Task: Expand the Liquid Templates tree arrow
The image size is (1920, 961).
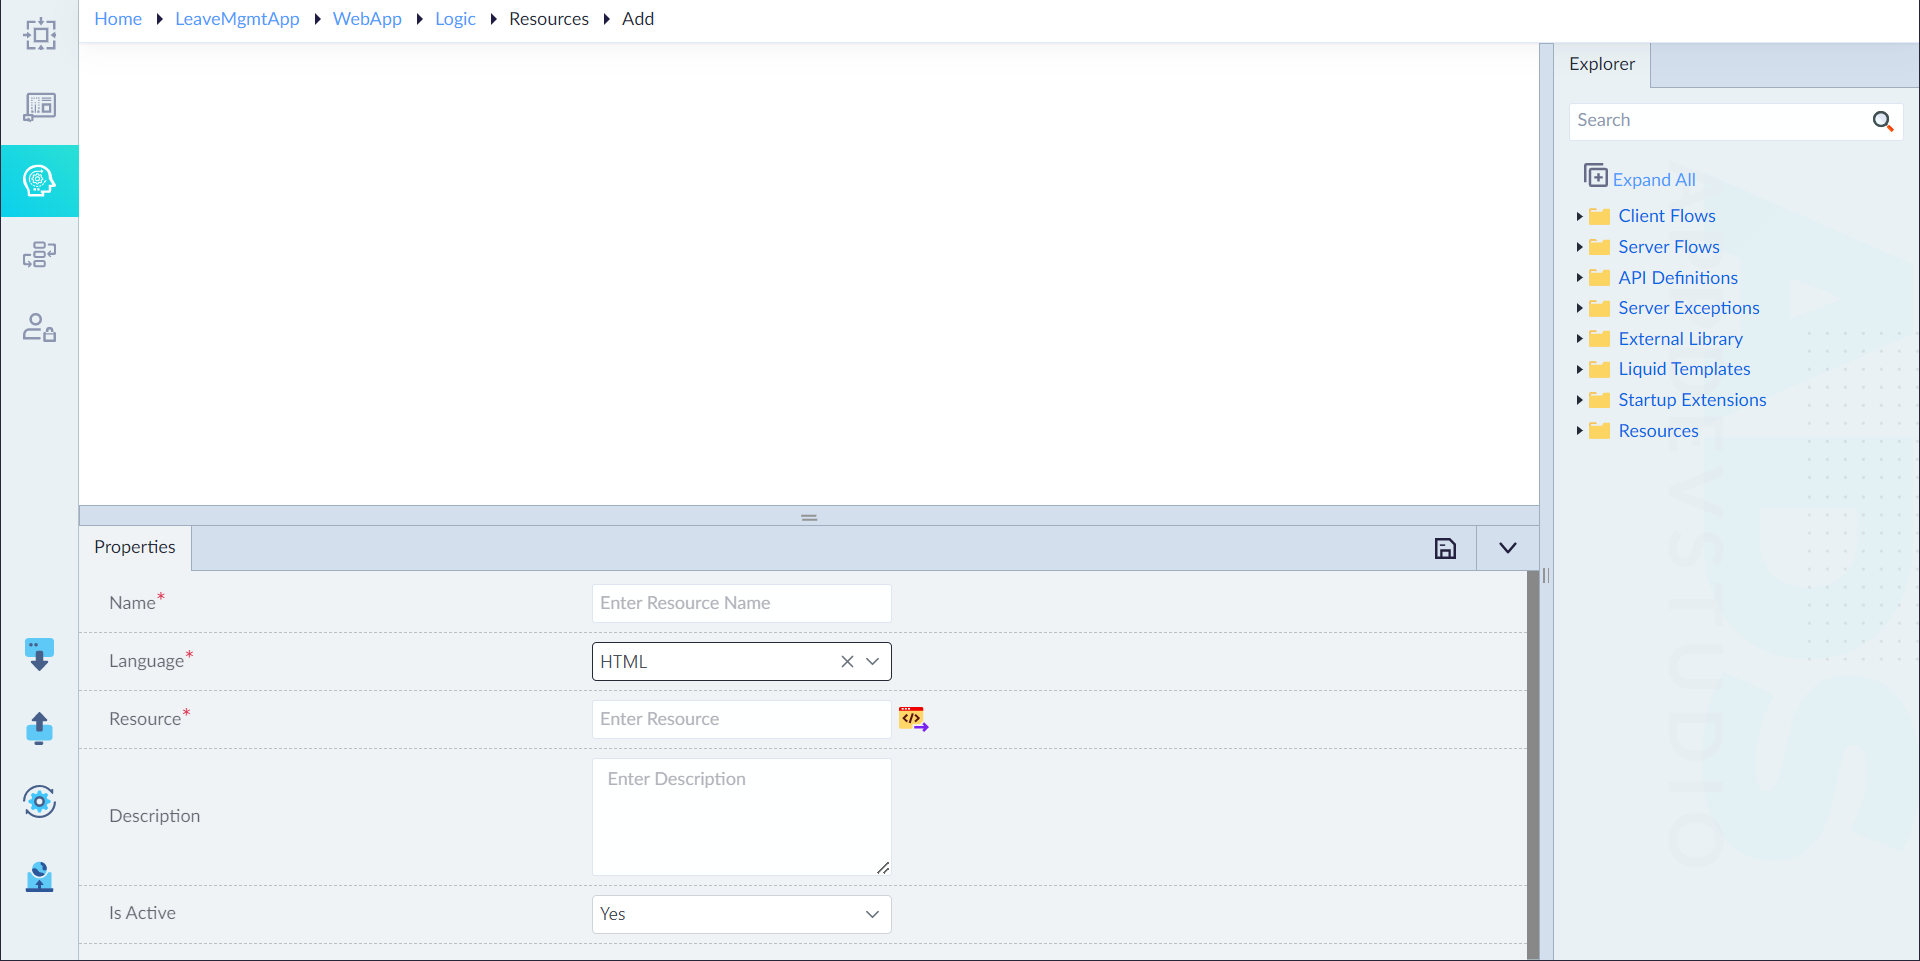Action: [x=1579, y=369]
